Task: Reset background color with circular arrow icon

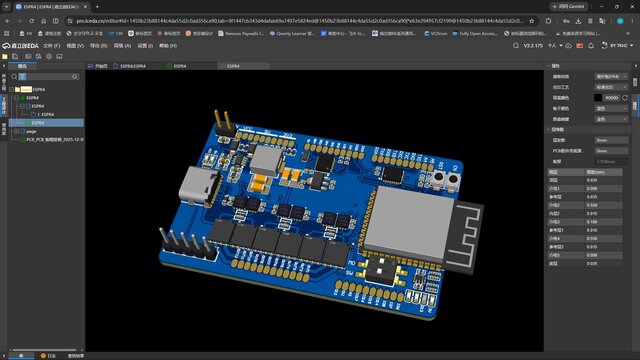Action: tap(624, 98)
